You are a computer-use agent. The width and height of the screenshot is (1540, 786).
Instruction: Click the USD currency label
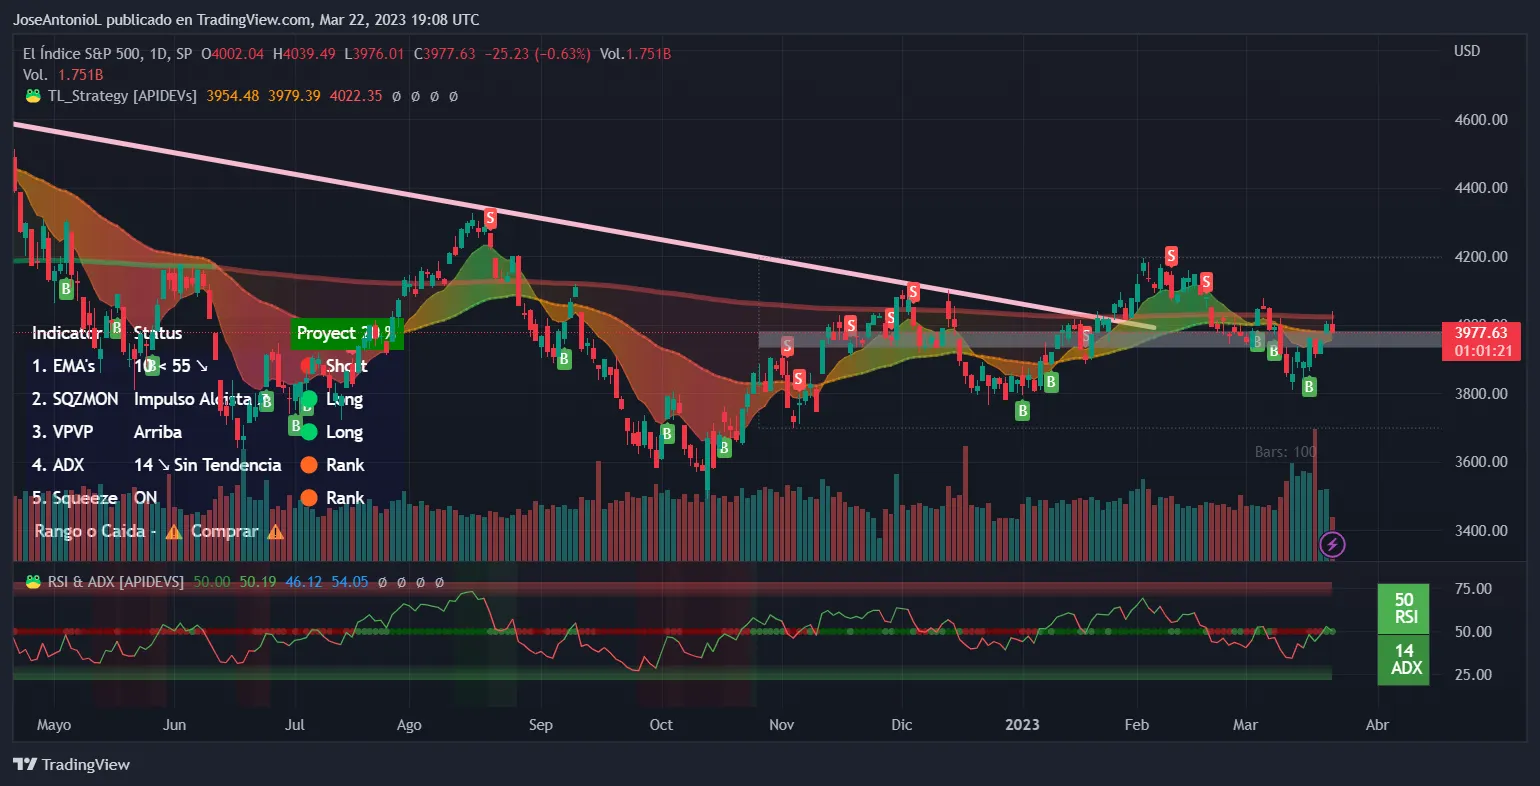1467,51
